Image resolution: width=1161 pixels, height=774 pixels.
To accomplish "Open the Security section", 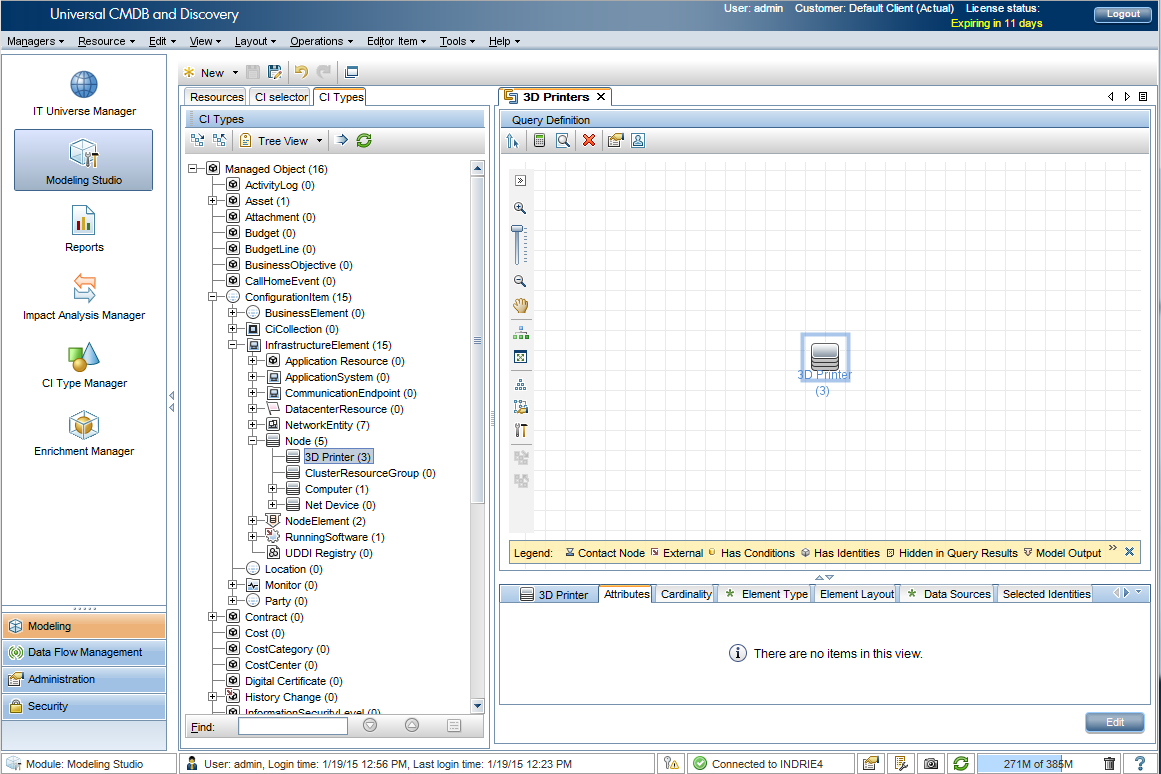I will pos(84,707).
